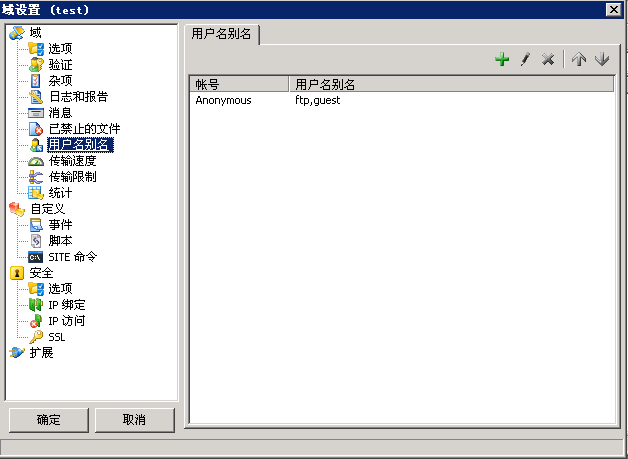The image size is (628, 459).
Task: Click the 用户名别名 user icon in tree
Action: [36, 145]
